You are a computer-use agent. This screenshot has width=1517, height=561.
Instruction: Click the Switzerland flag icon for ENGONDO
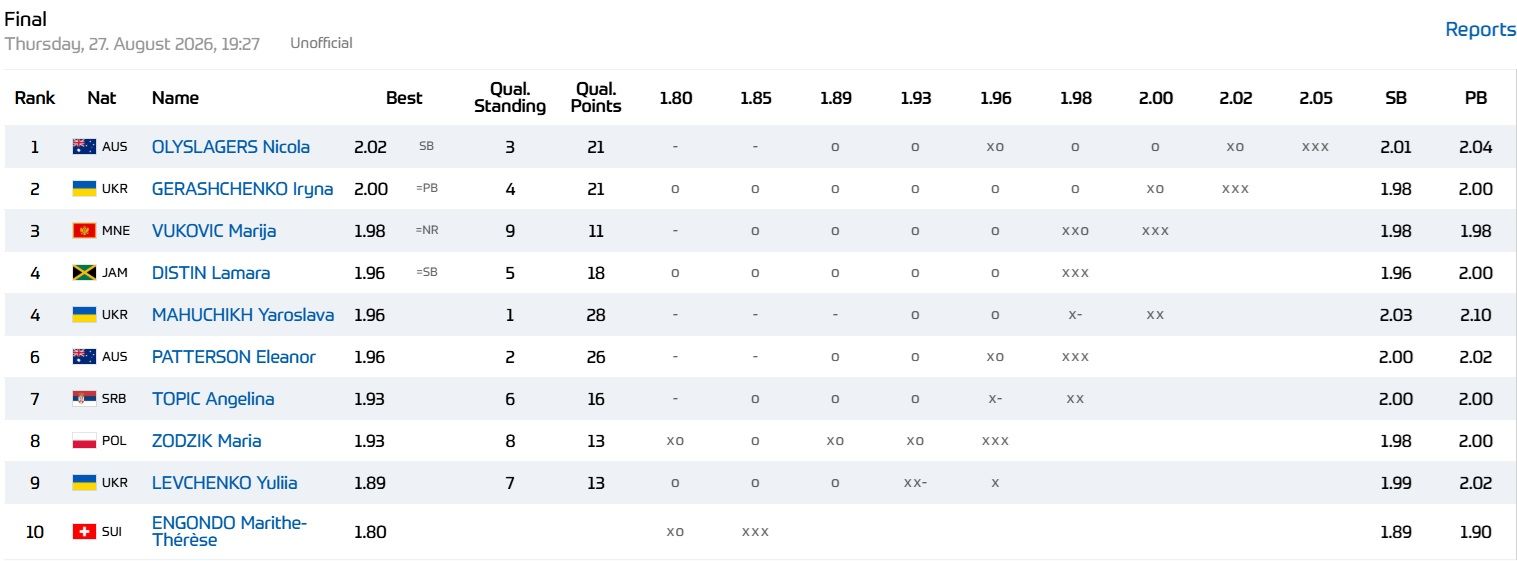84,532
